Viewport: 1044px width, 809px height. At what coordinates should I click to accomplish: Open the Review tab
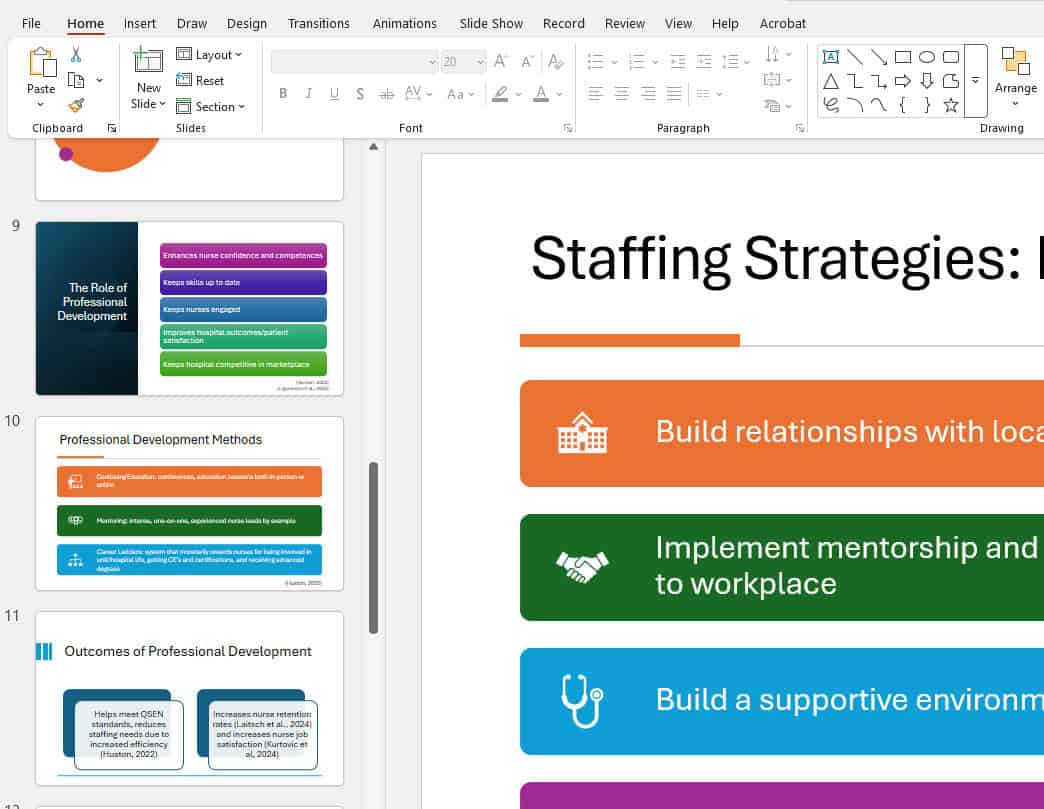coord(625,23)
